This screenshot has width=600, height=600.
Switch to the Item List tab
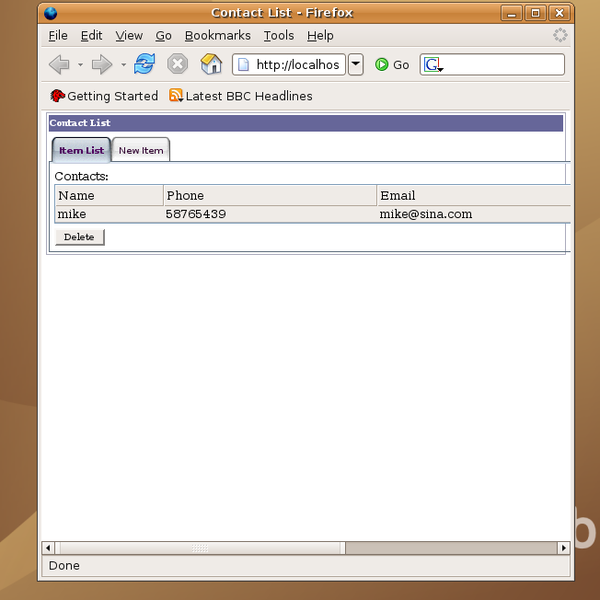click(81, 150)
